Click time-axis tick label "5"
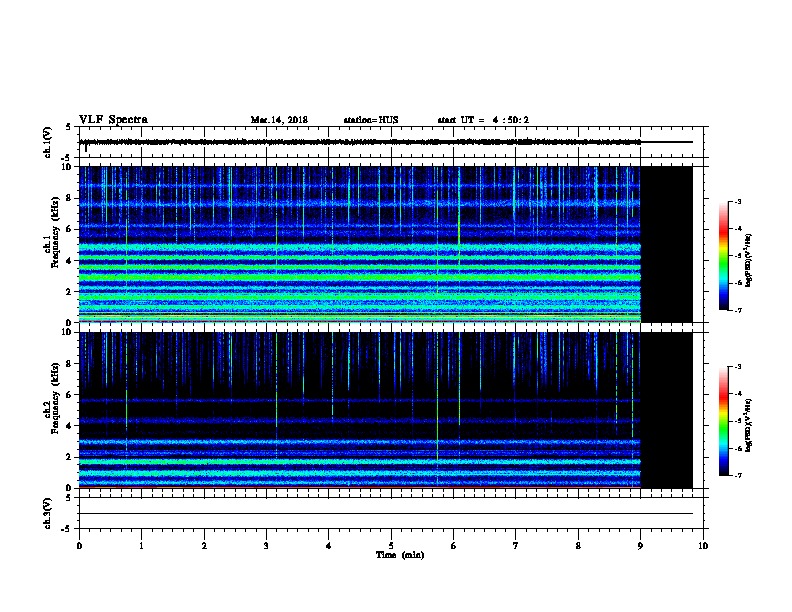This screenshot has height=612, width=792. click(391, 546)
